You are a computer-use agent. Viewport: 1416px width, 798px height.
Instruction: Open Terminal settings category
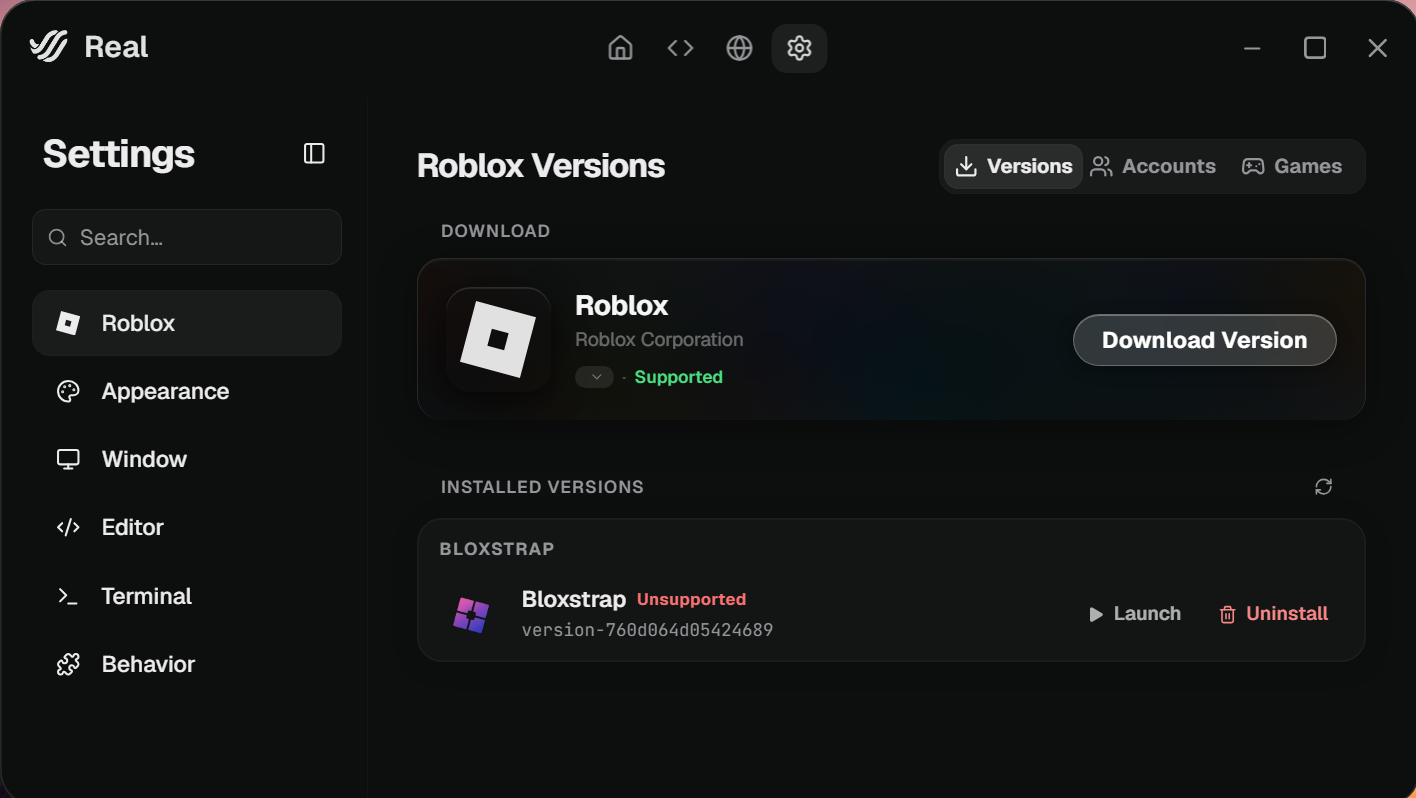tap(187, 596)
